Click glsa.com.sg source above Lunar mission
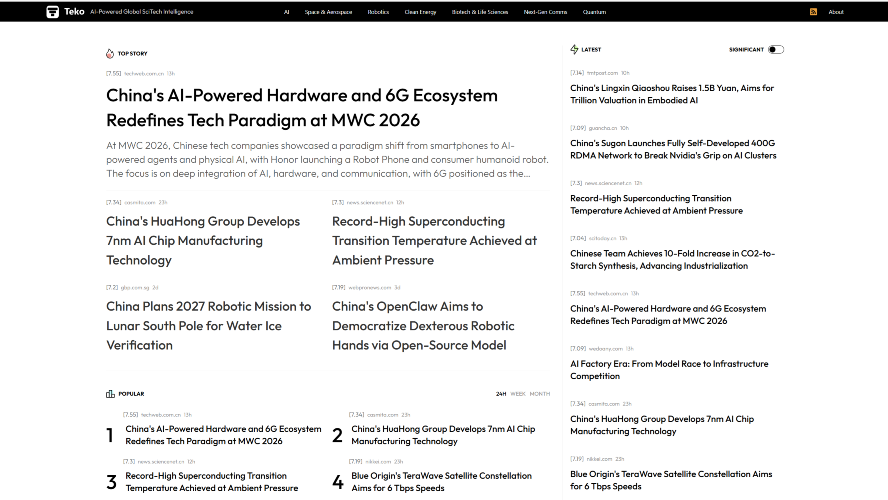Viewport: 888px width, 500px height. [x=135, y=288]
